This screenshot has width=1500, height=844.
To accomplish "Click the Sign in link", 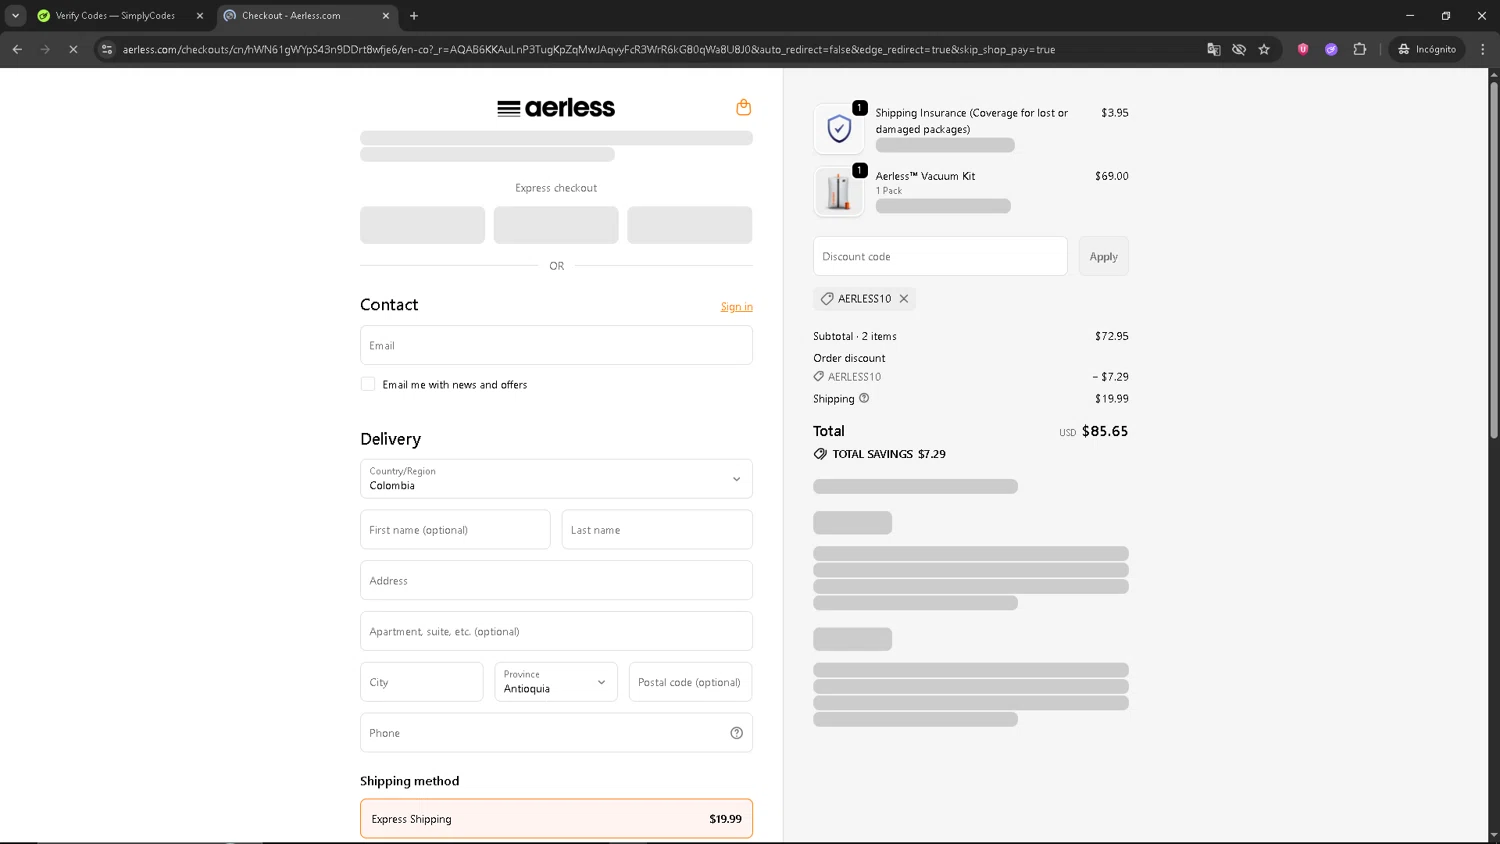I will (x=737, y=307).
